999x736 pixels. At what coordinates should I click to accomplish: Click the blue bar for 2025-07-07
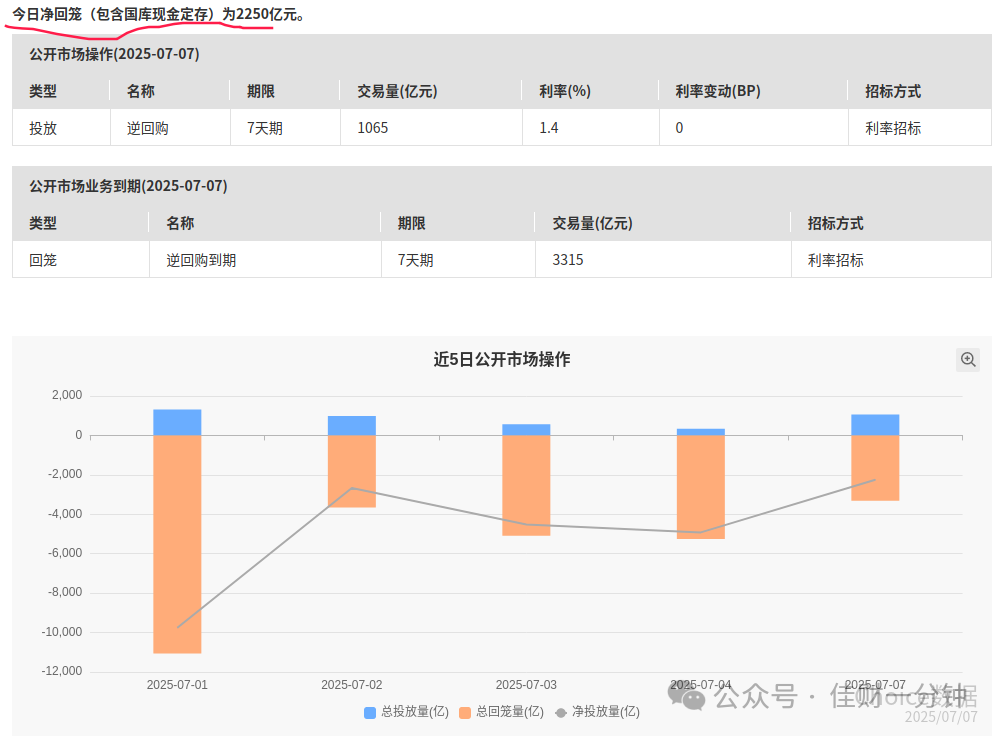click(875, 425)
